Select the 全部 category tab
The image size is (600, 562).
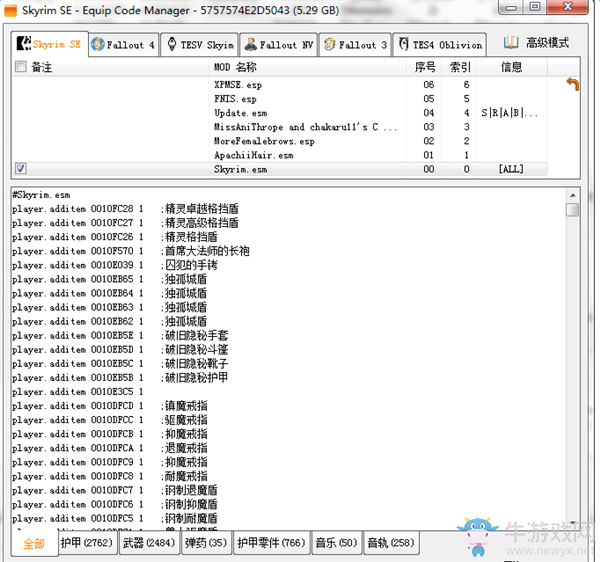34,543
